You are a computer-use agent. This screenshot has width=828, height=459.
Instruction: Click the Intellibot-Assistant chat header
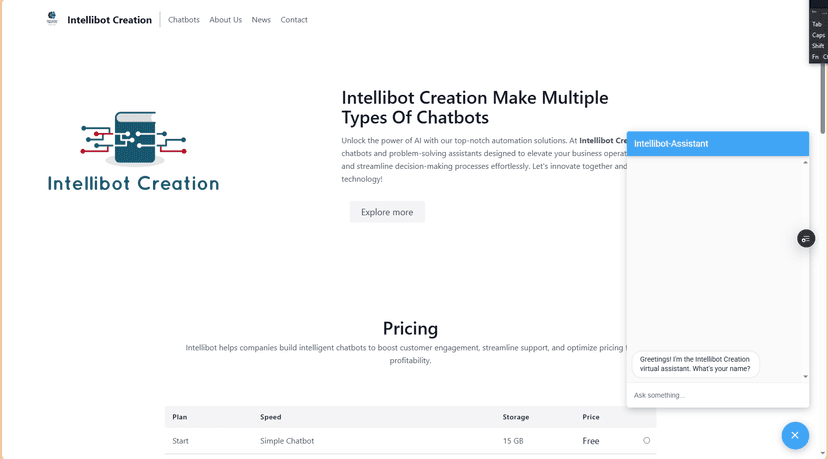(x=717, y=144)
